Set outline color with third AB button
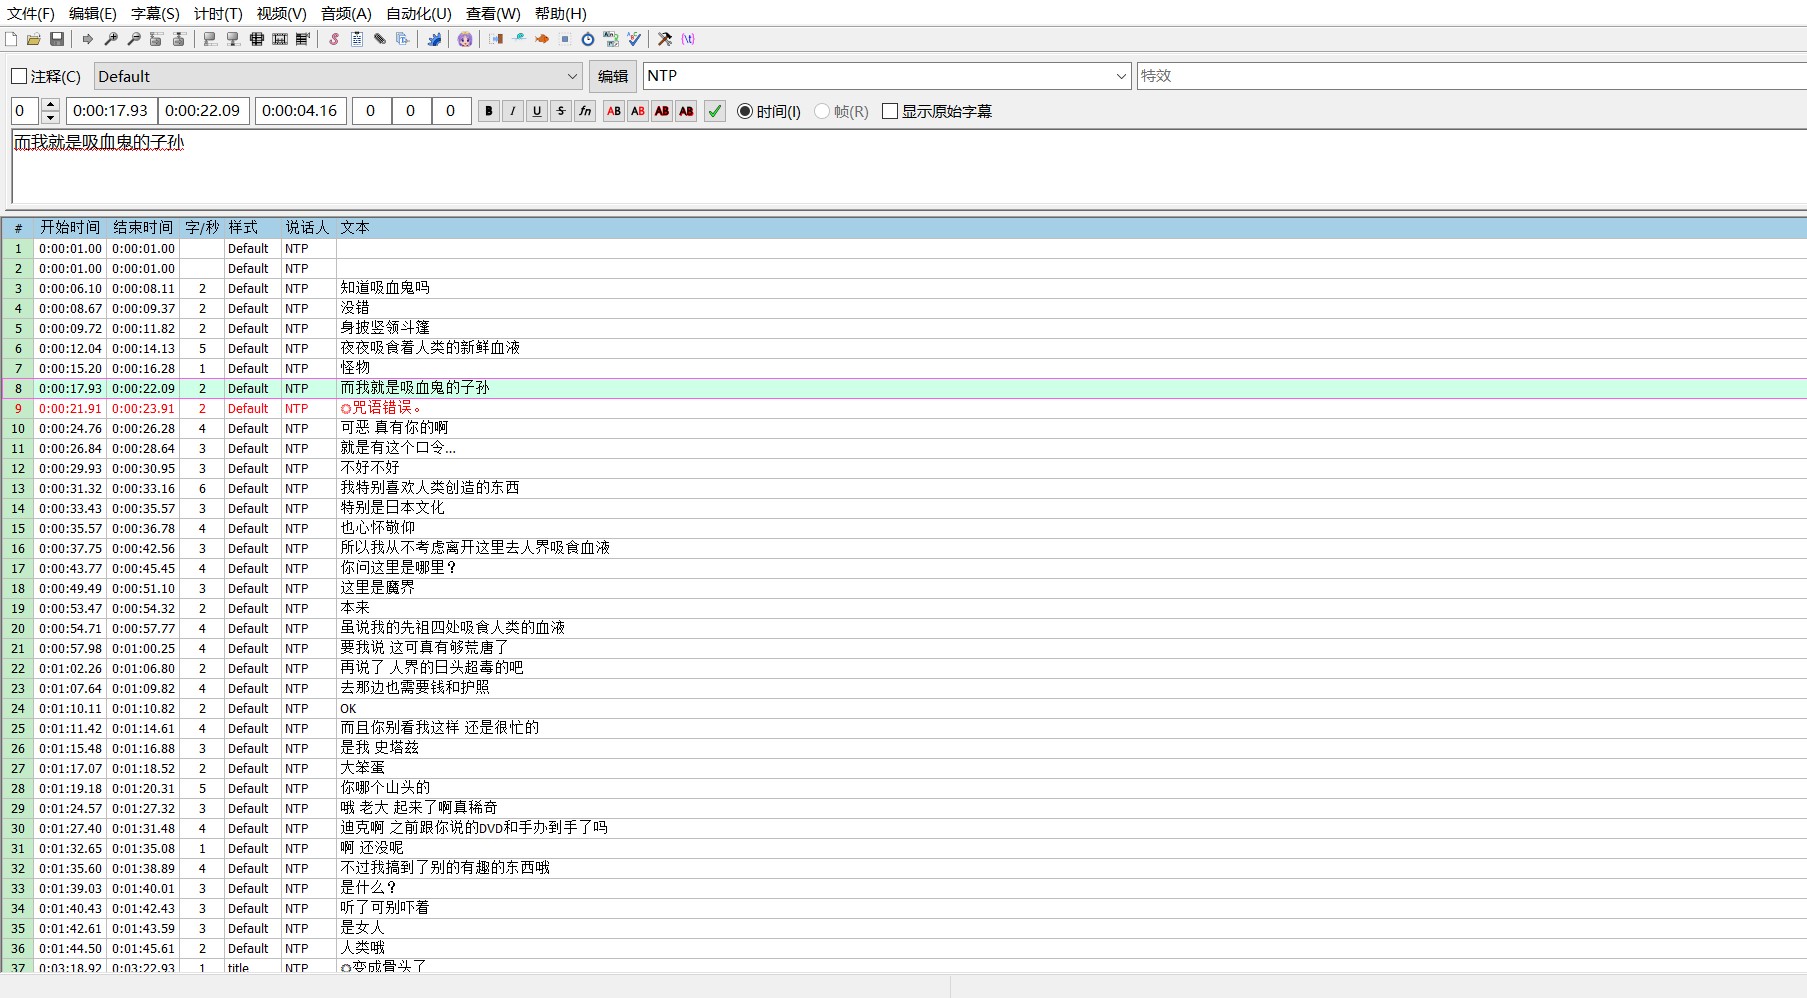 (x=662, y=111)
